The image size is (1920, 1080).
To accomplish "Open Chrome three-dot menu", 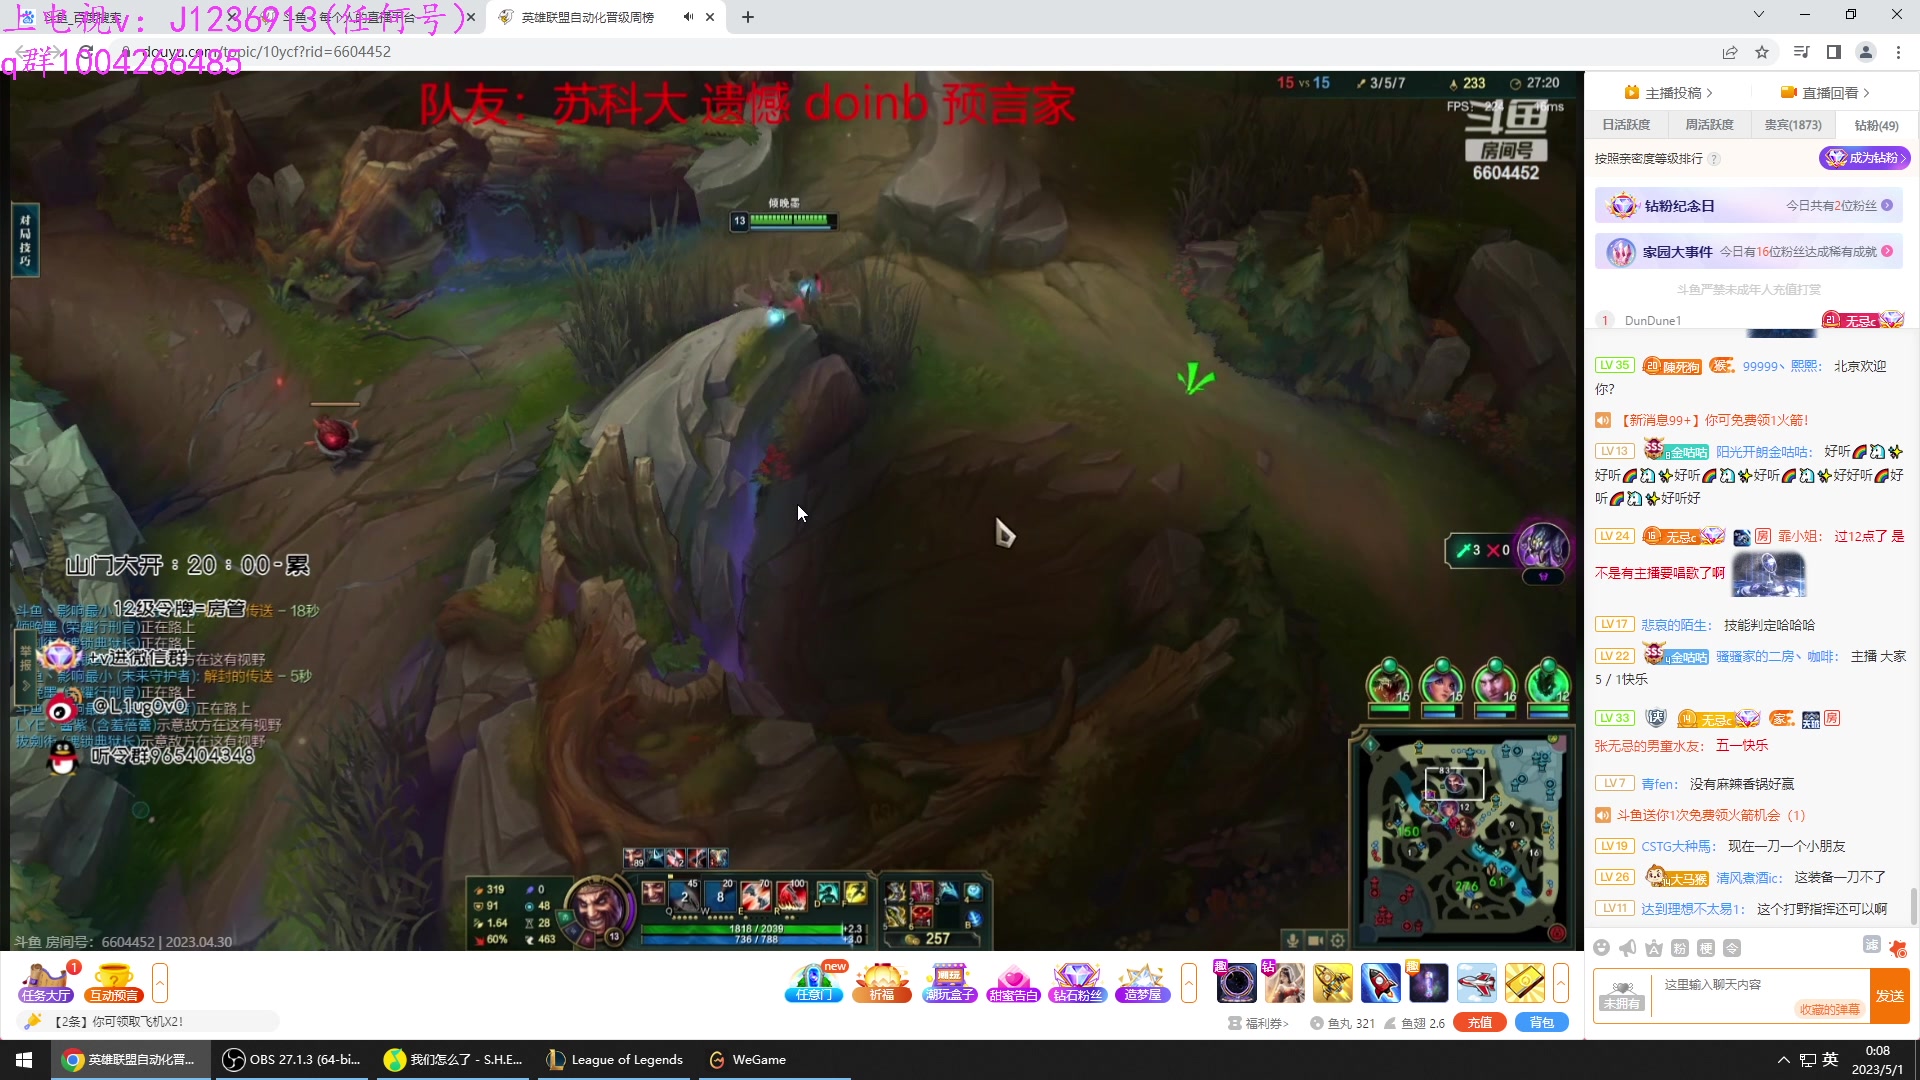I will tap(1898, 52).
